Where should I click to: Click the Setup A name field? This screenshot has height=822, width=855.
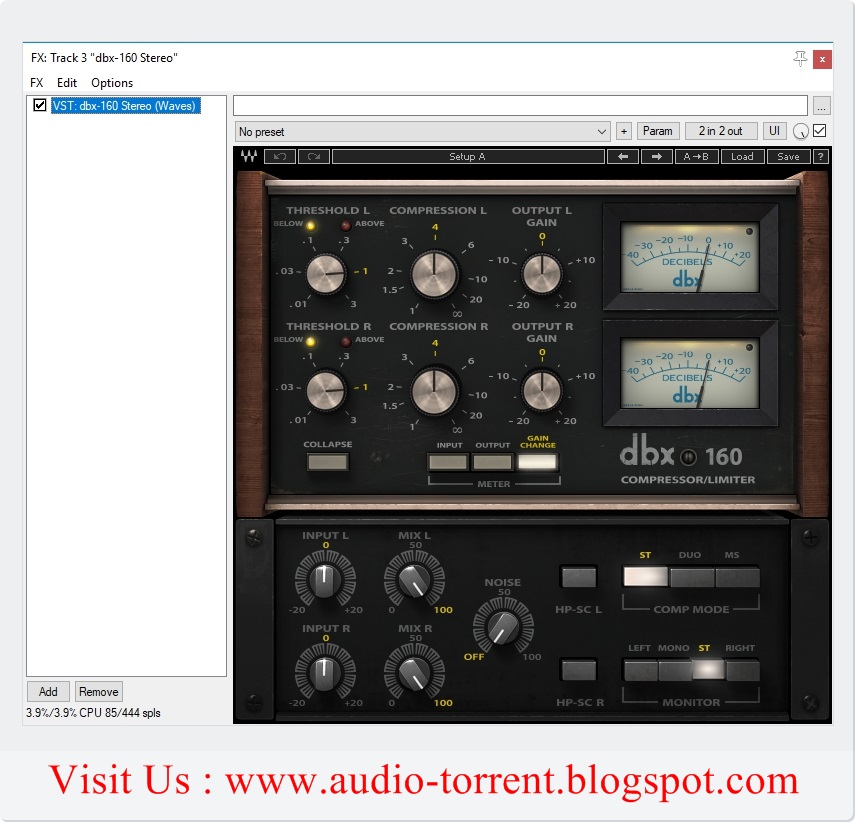tap(468, 157)
